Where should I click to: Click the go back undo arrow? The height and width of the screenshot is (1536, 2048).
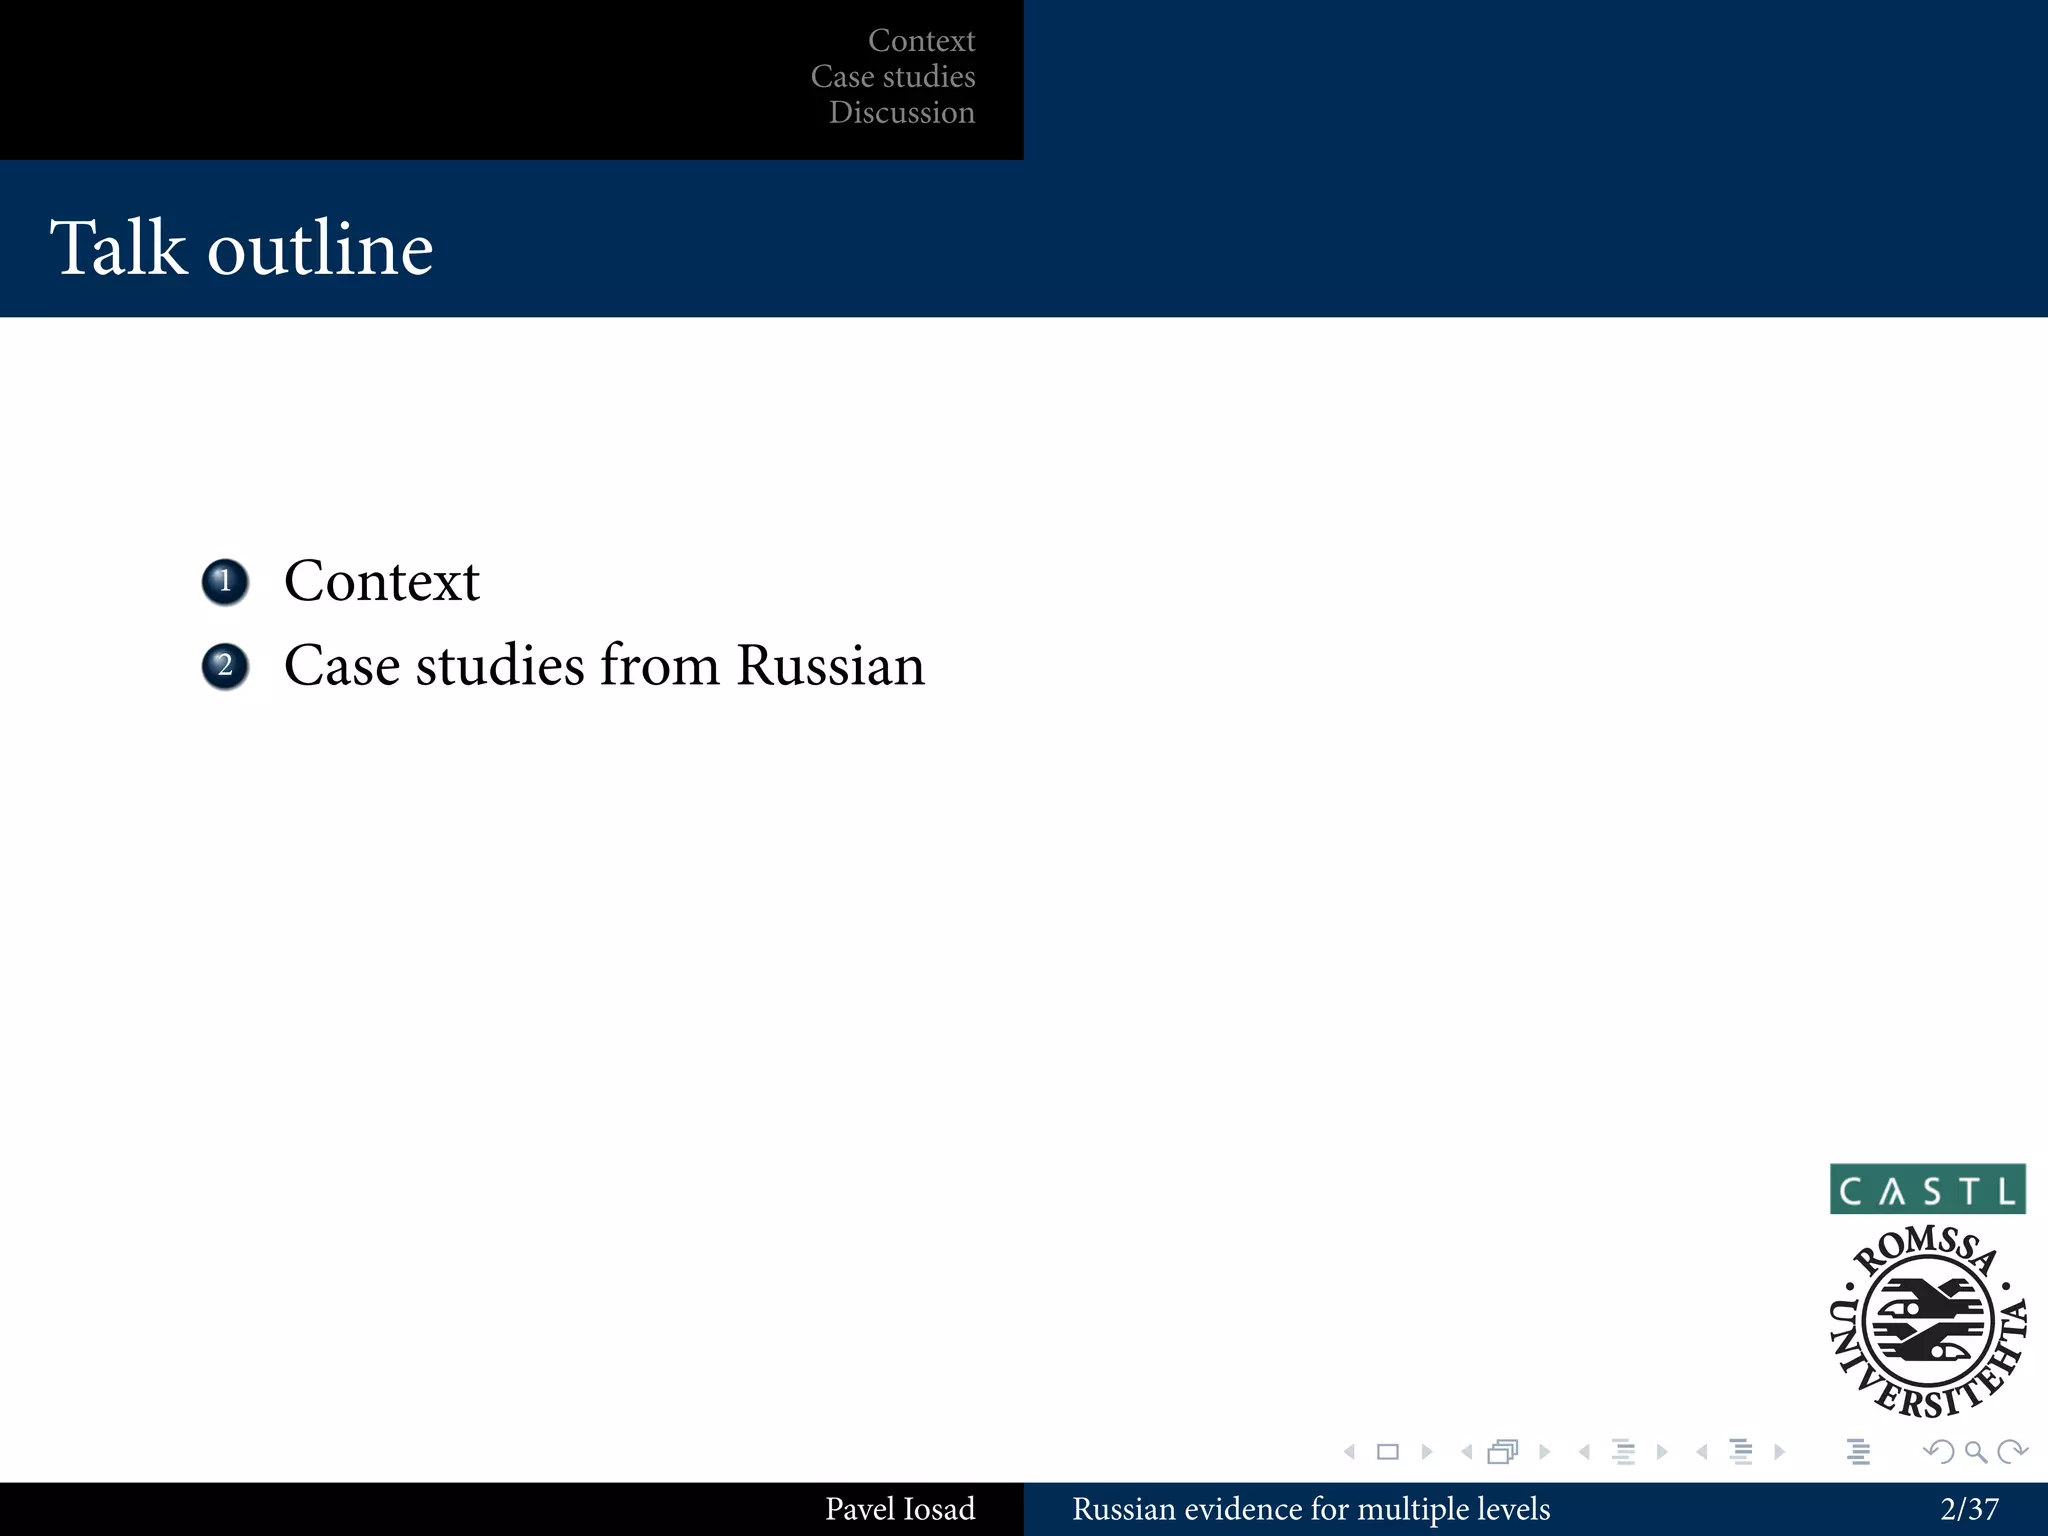click(1939, 1452)
